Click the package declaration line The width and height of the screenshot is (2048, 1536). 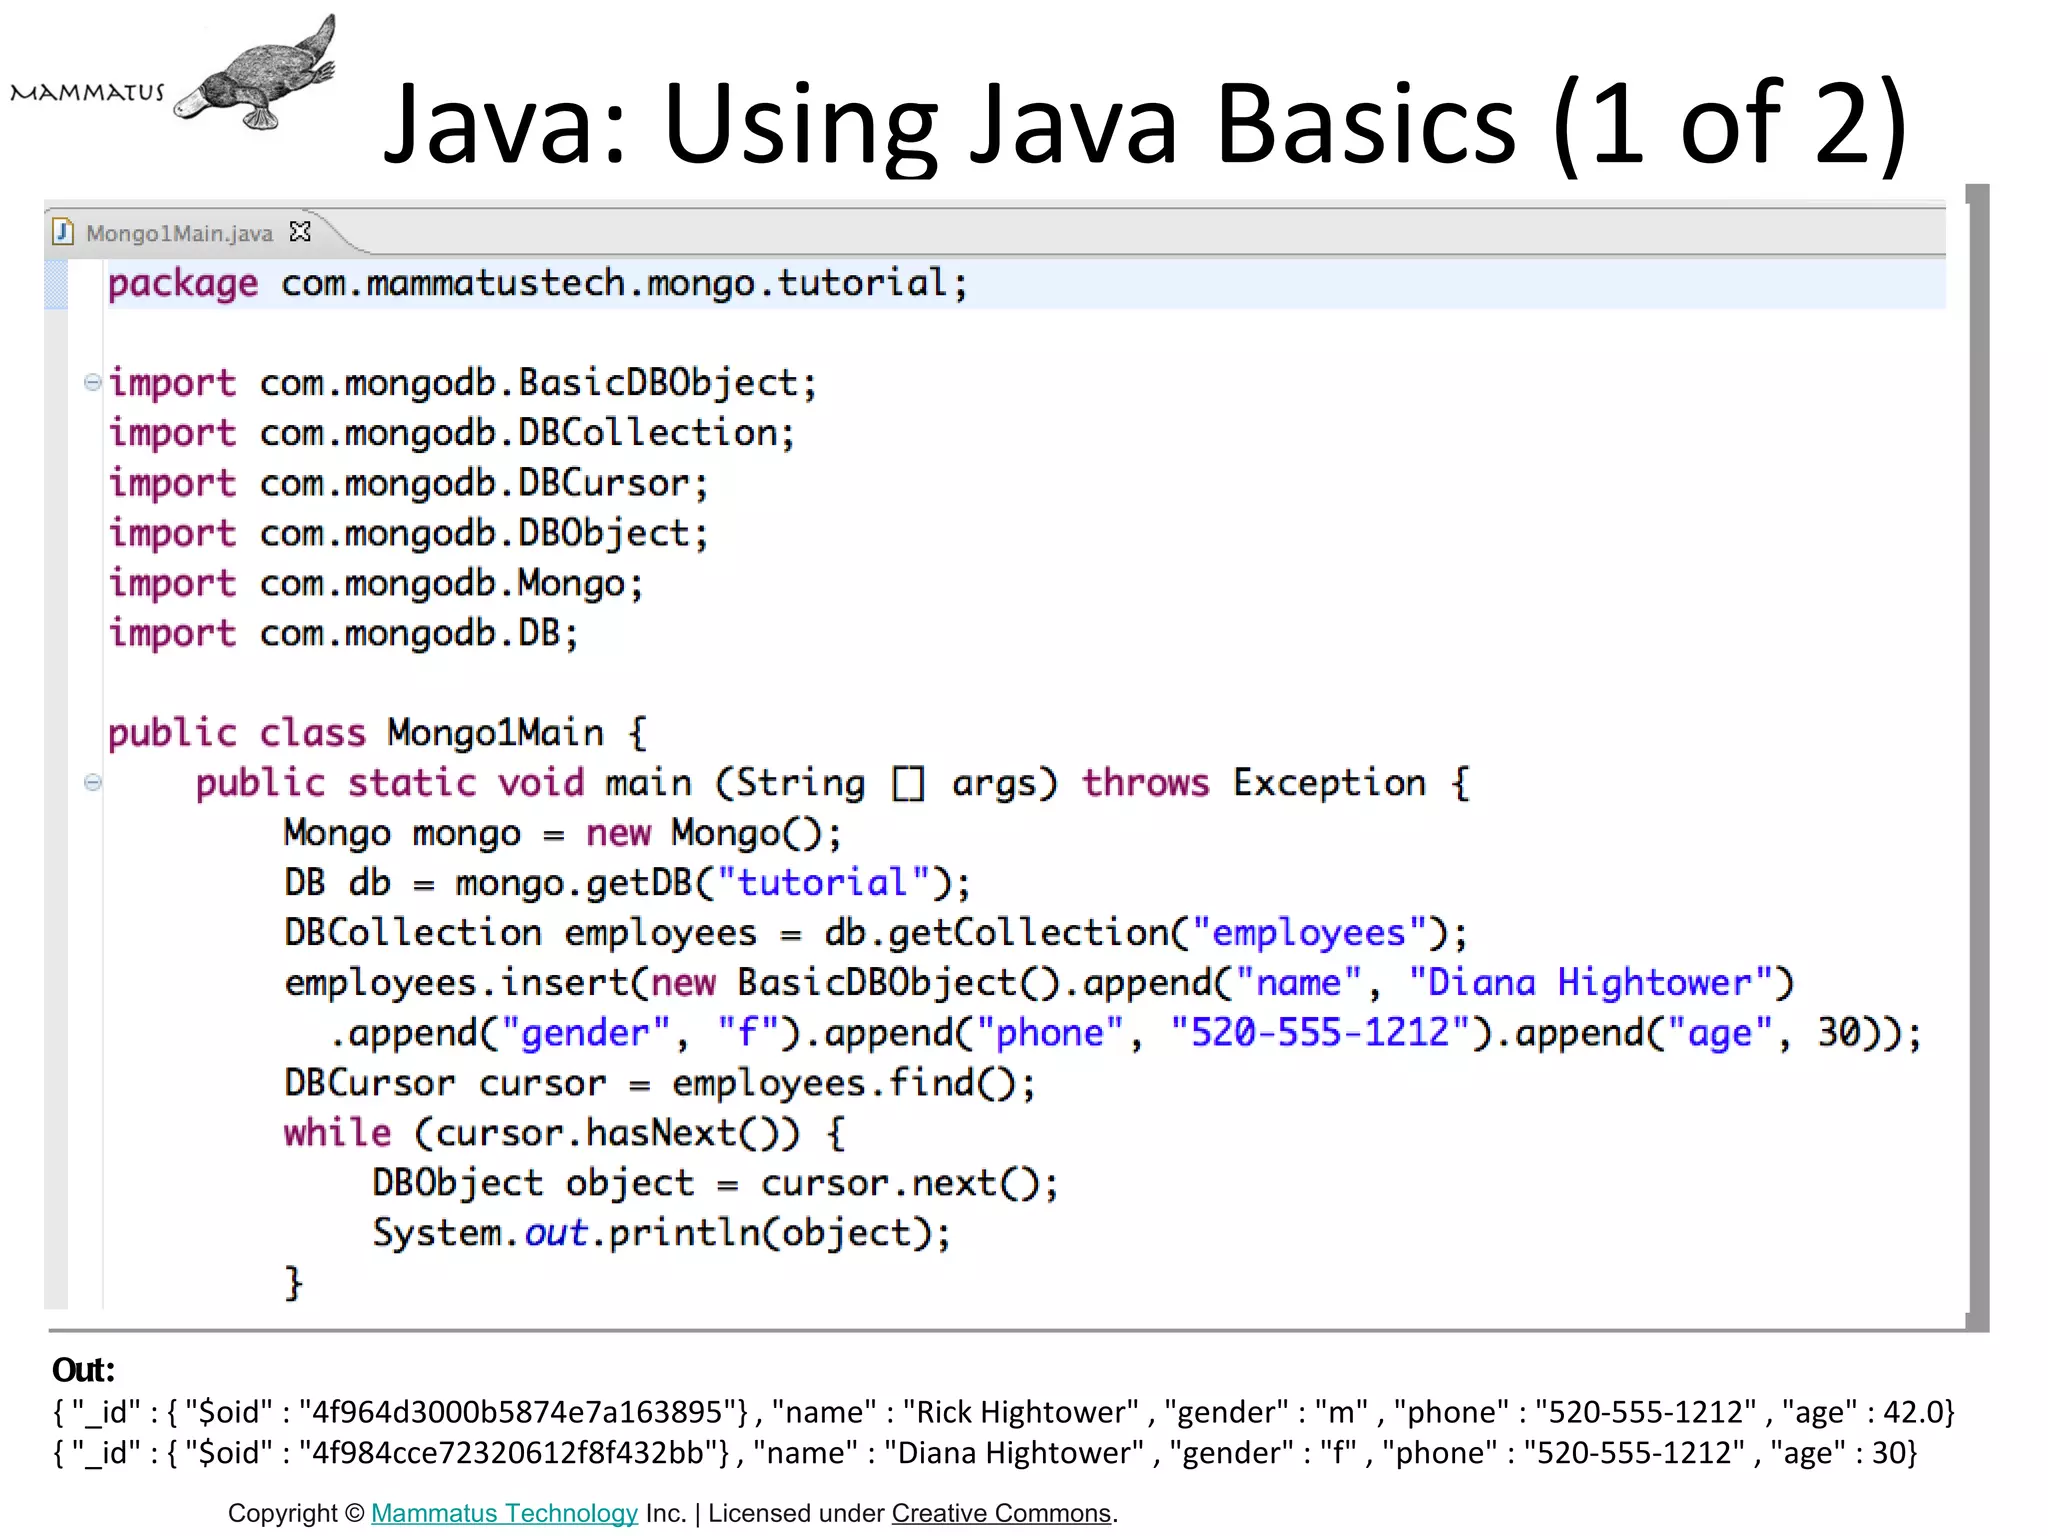[538, 284]
